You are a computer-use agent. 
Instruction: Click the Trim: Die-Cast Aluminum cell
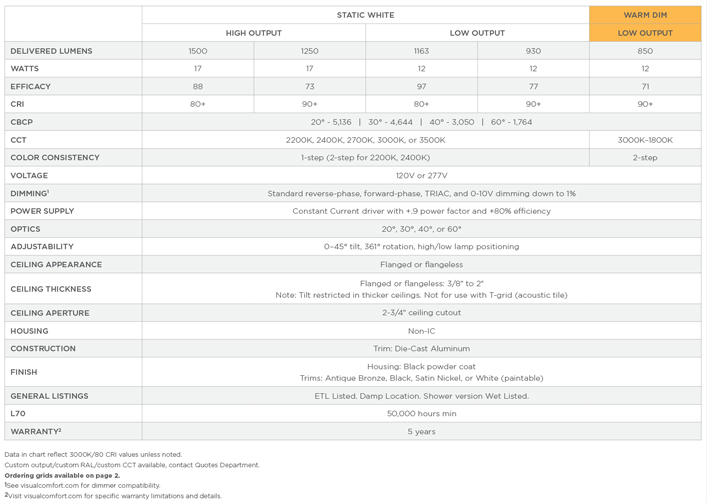[x=421, y=349]
